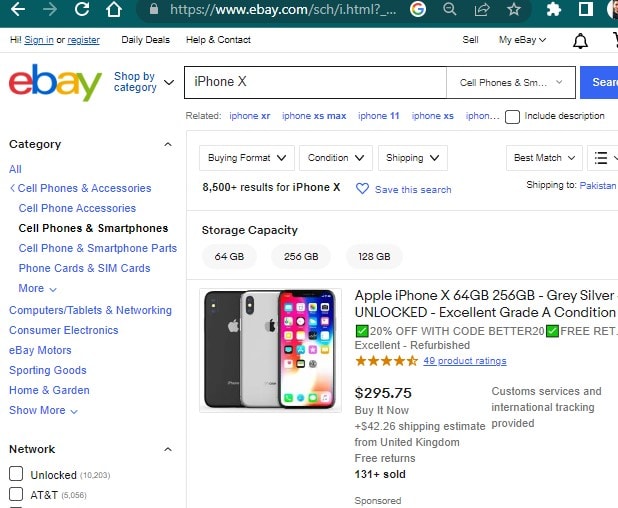Screen dimensions: 618x508
Task: Select the 64 GB storage capacity filter
Action: click(x=229, y=257)
